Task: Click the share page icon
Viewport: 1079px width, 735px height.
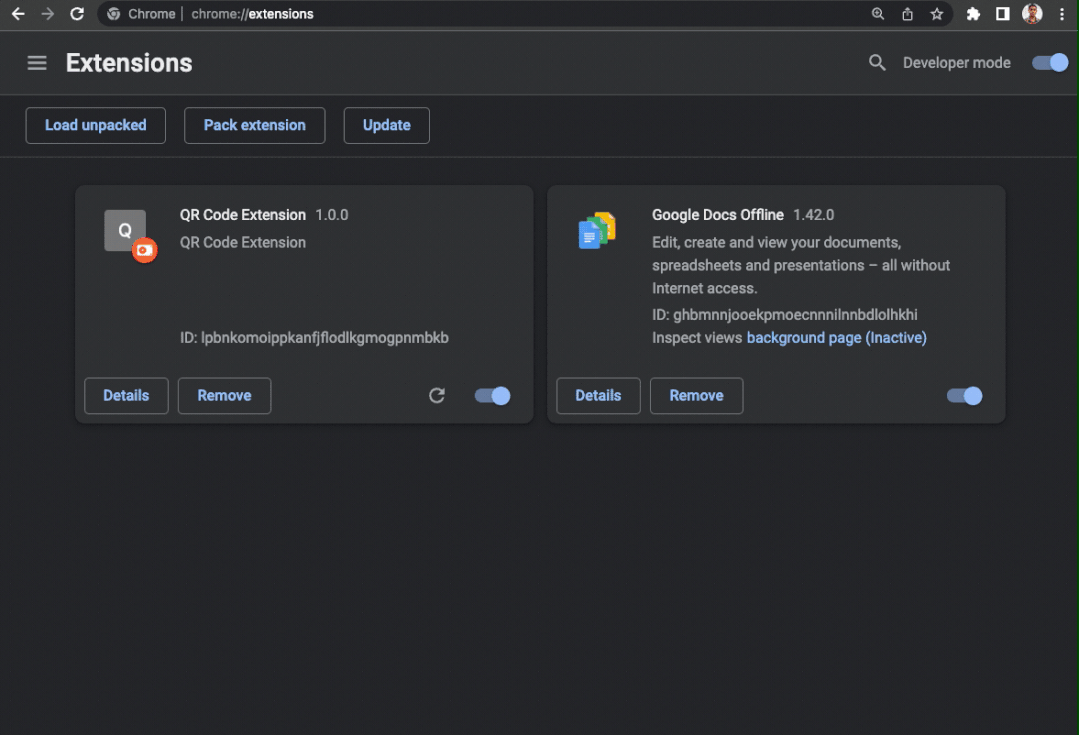Action: pyautogui.click(x=907, y=14)
